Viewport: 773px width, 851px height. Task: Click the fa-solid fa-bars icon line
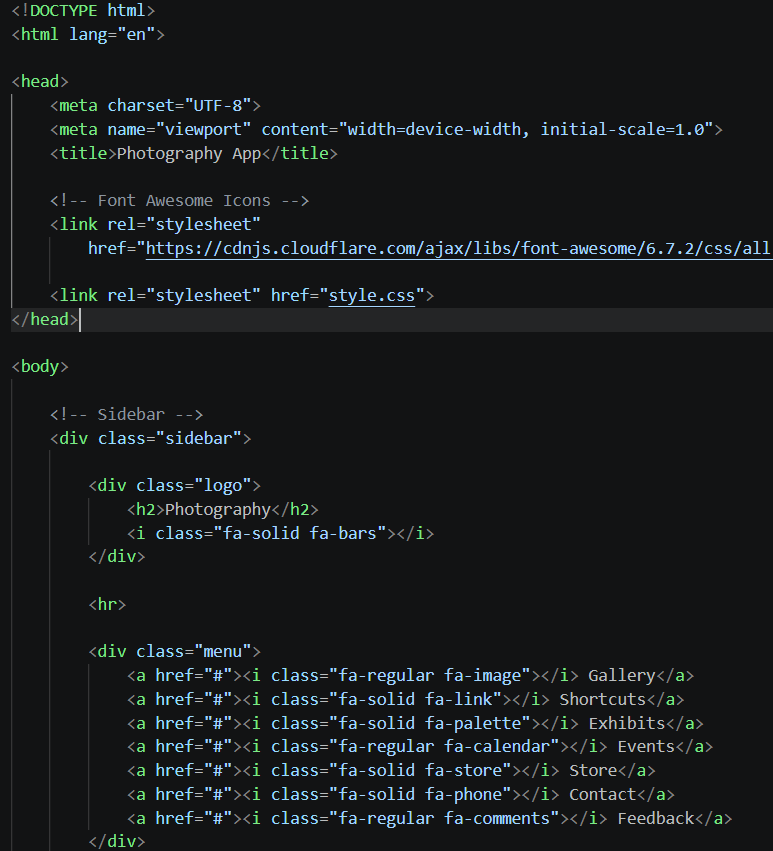[x=280, y=534]
